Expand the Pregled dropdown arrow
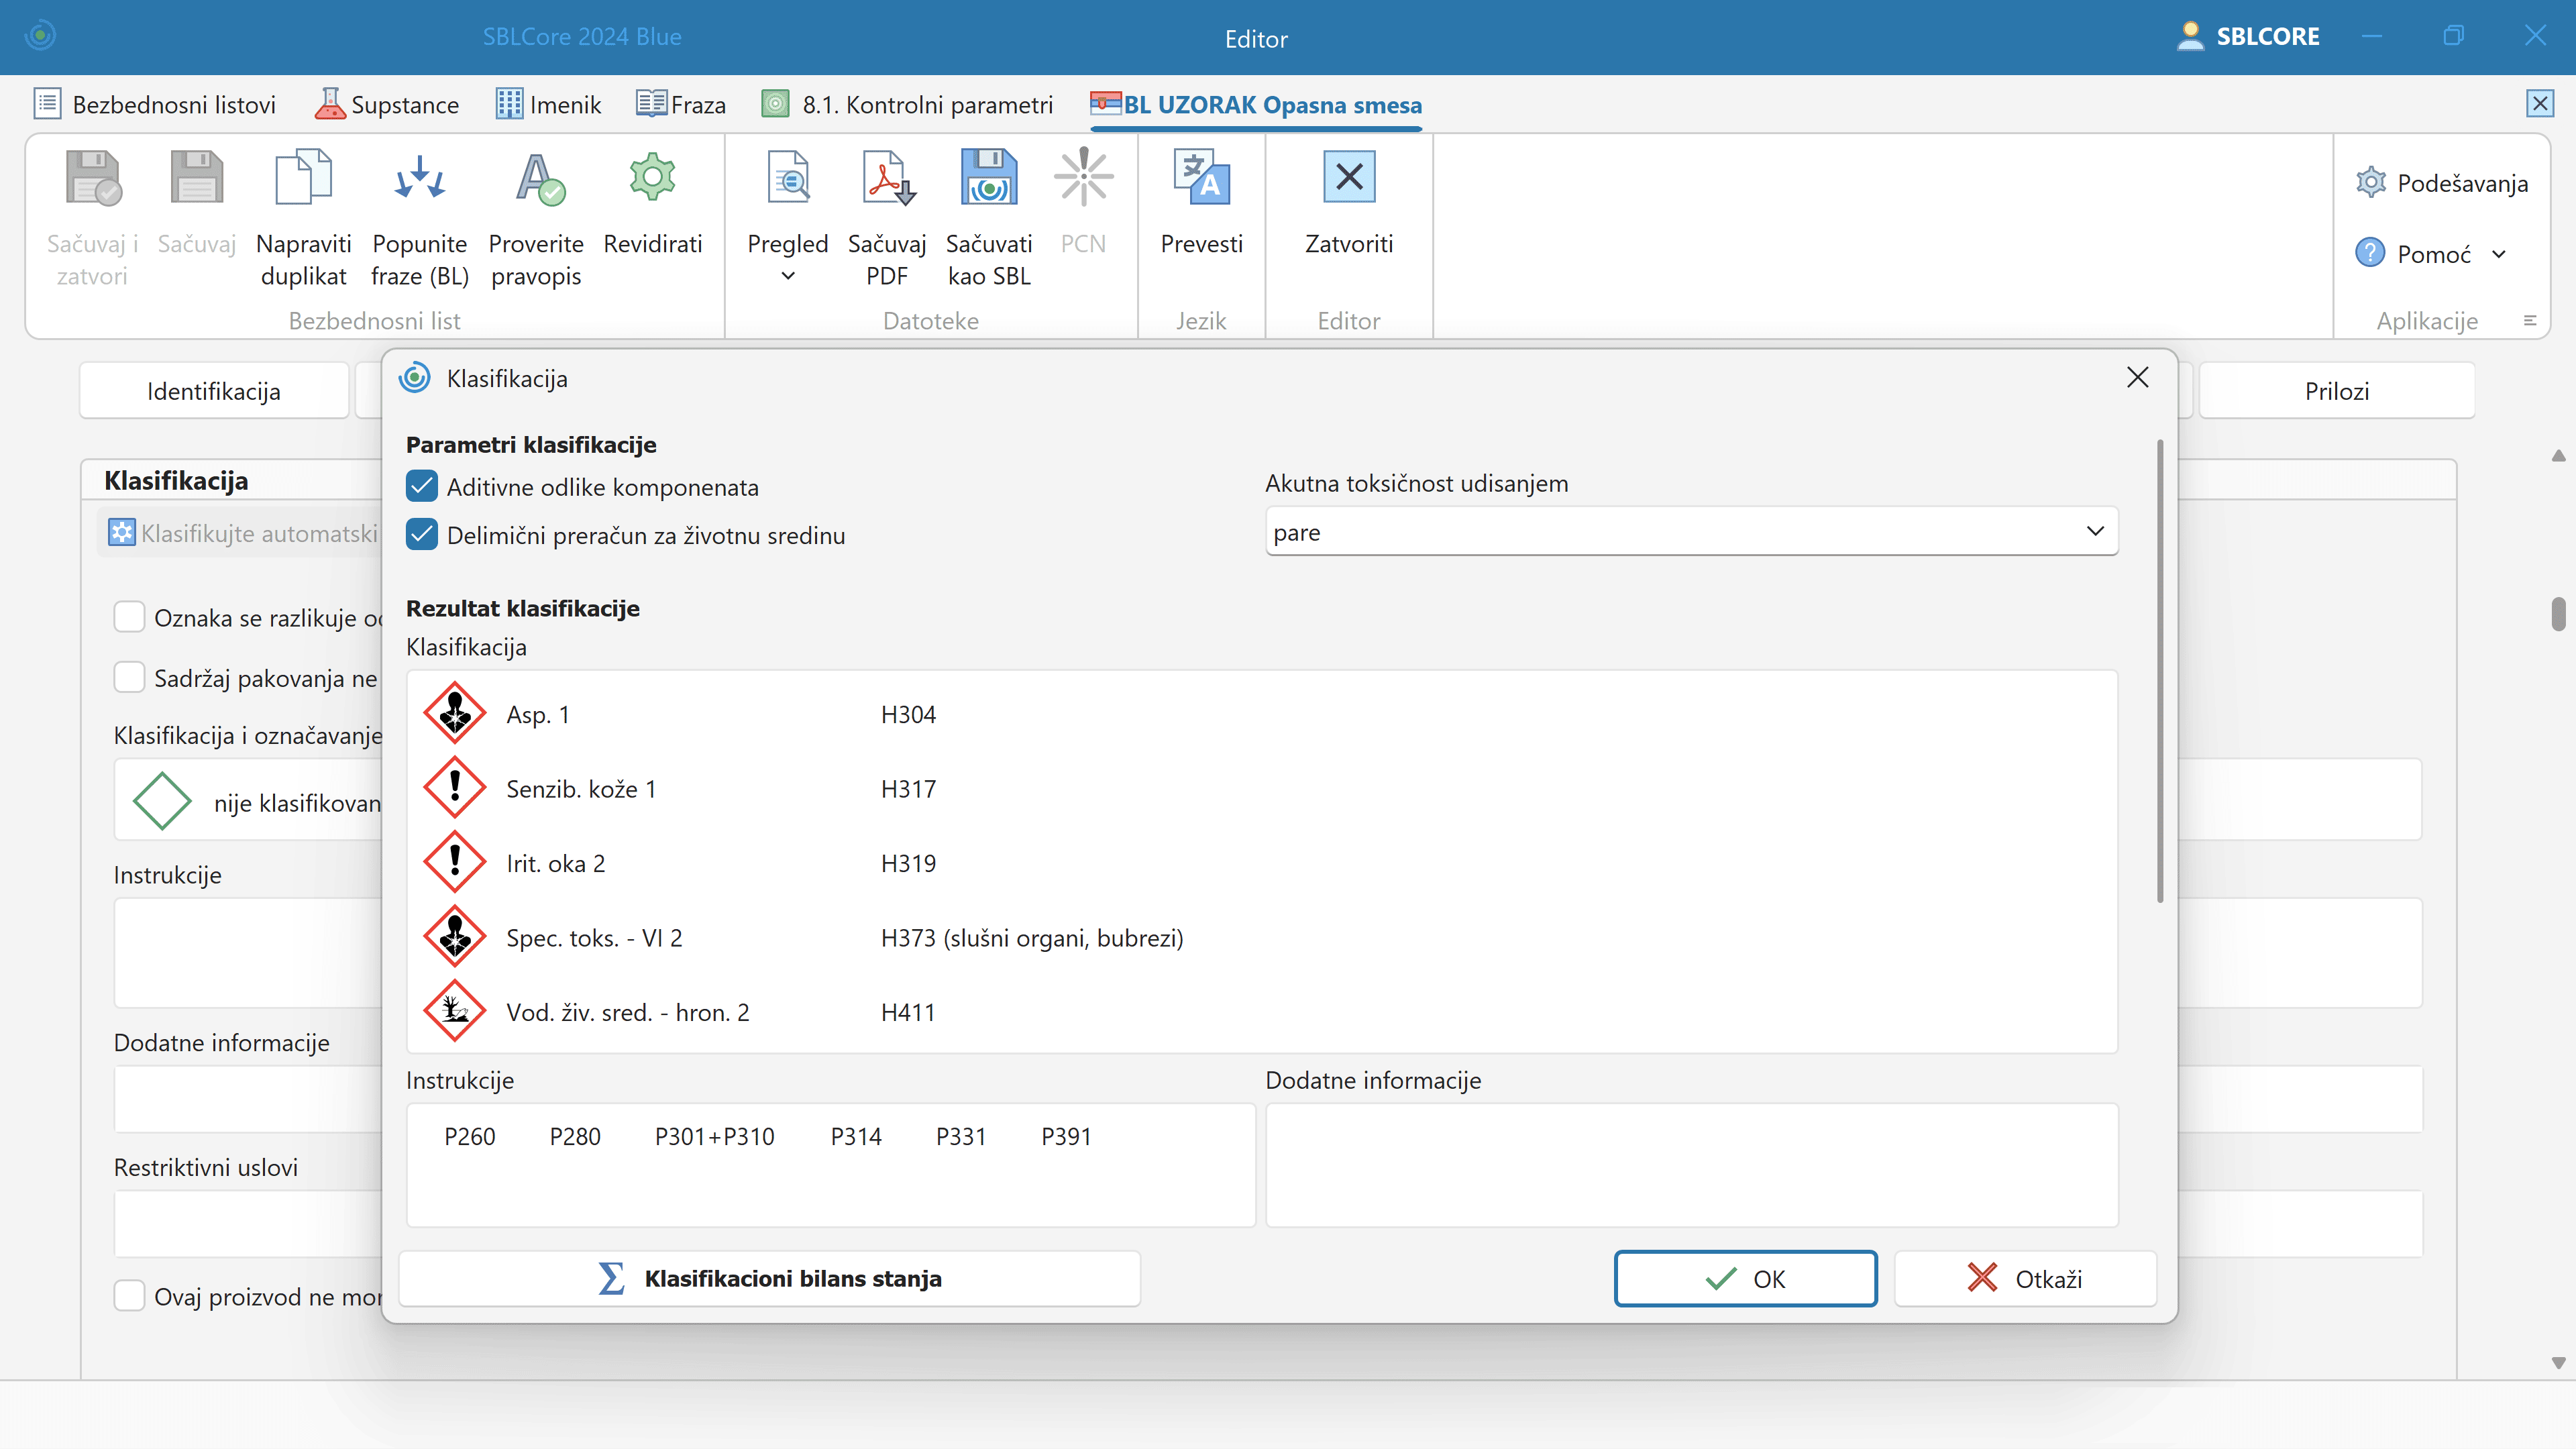This screenshot has width=2576, height=1449. (x=788, y=276)
